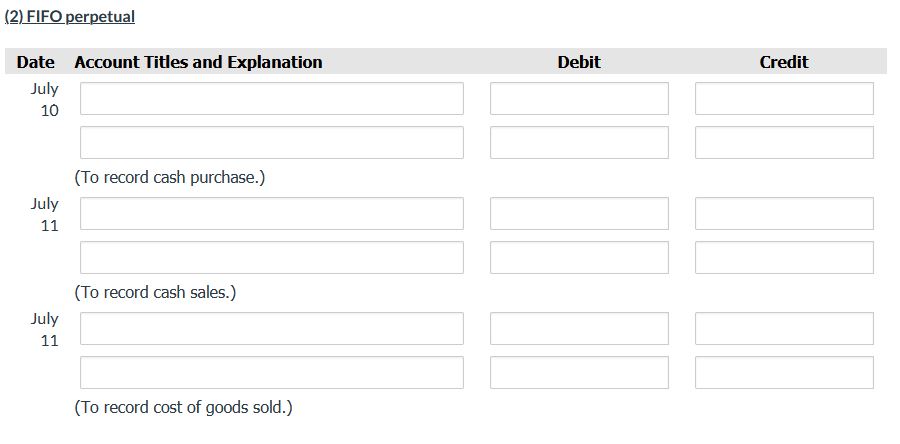Click second July 10 debit field

tap(579, 143)
